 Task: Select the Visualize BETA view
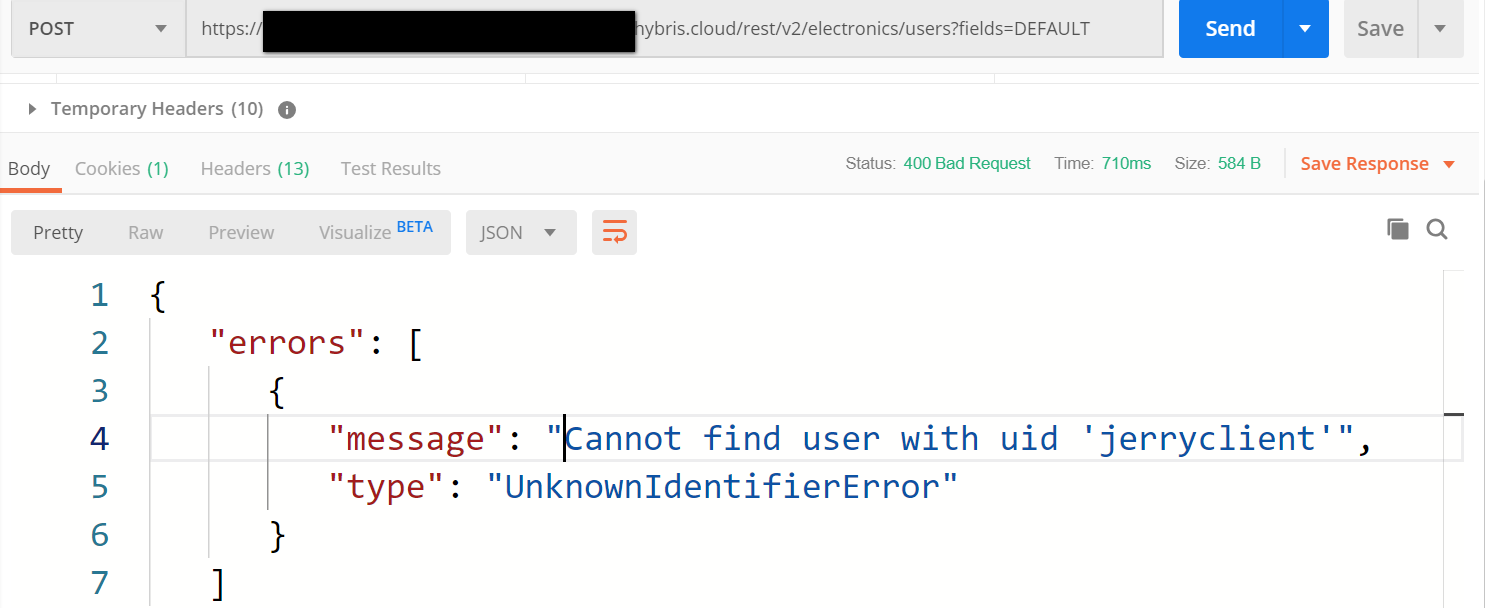(376, 232)
